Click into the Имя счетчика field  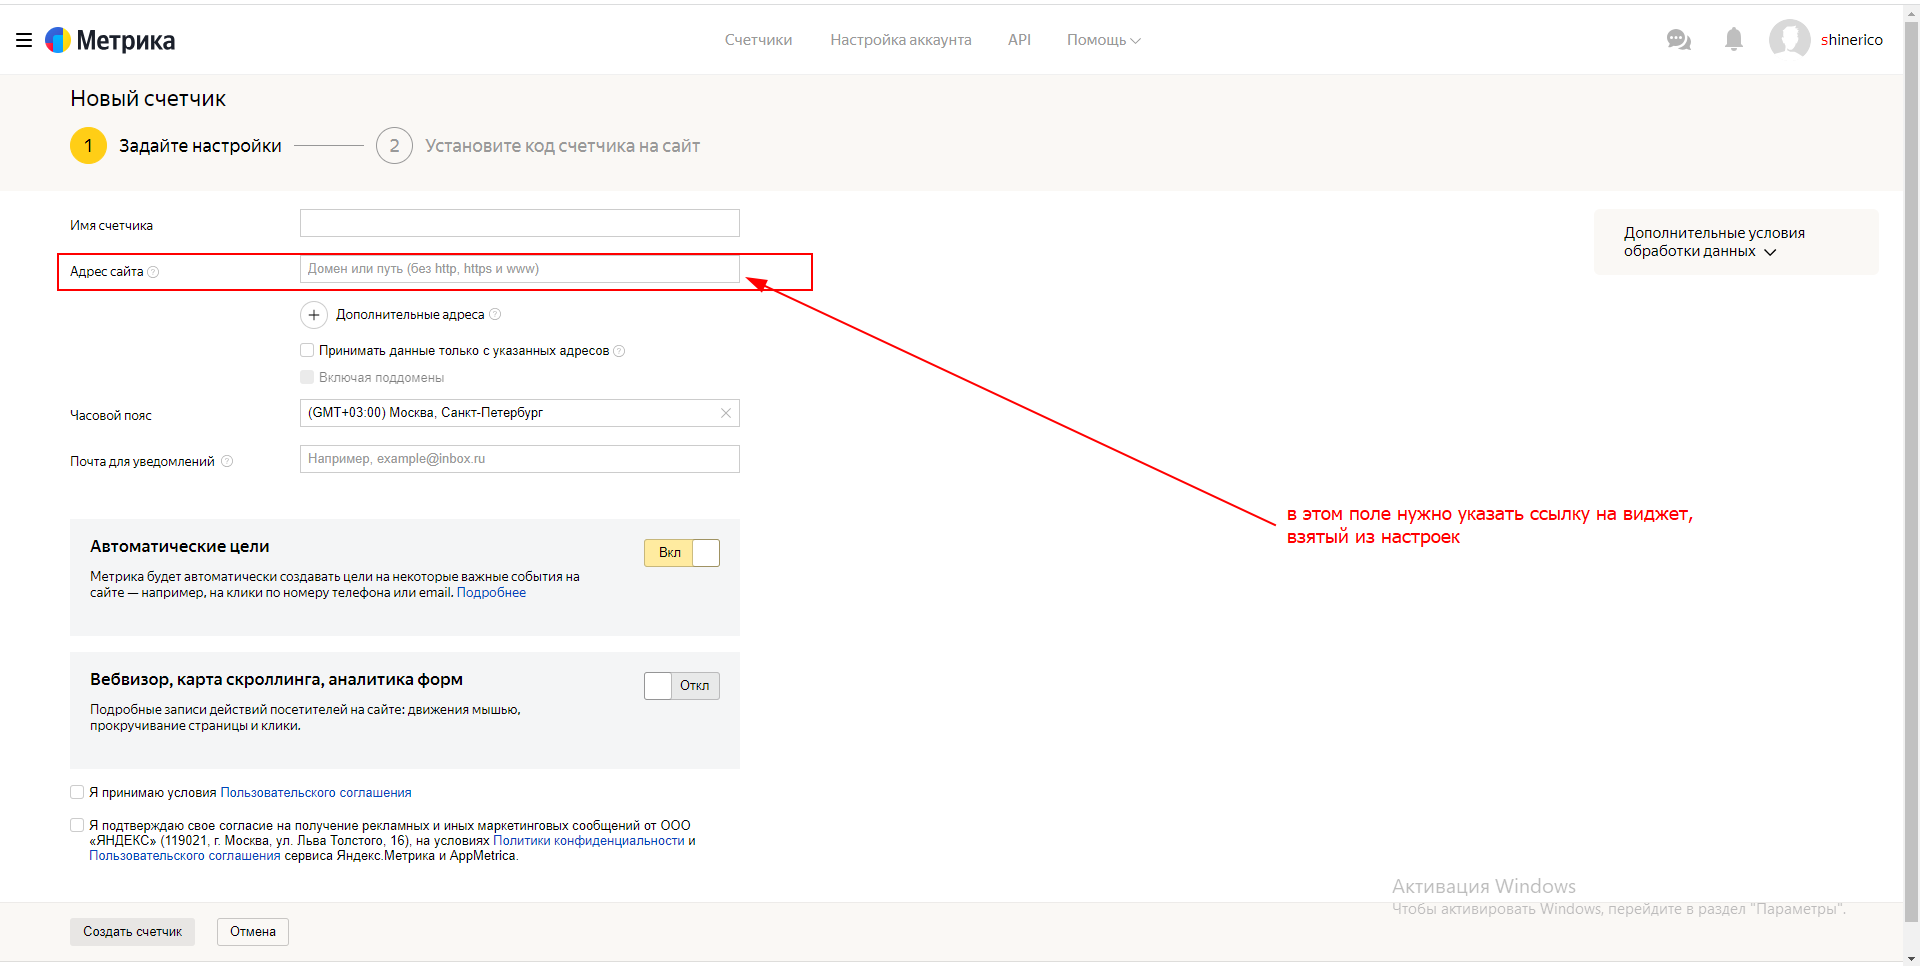(519, 223)
